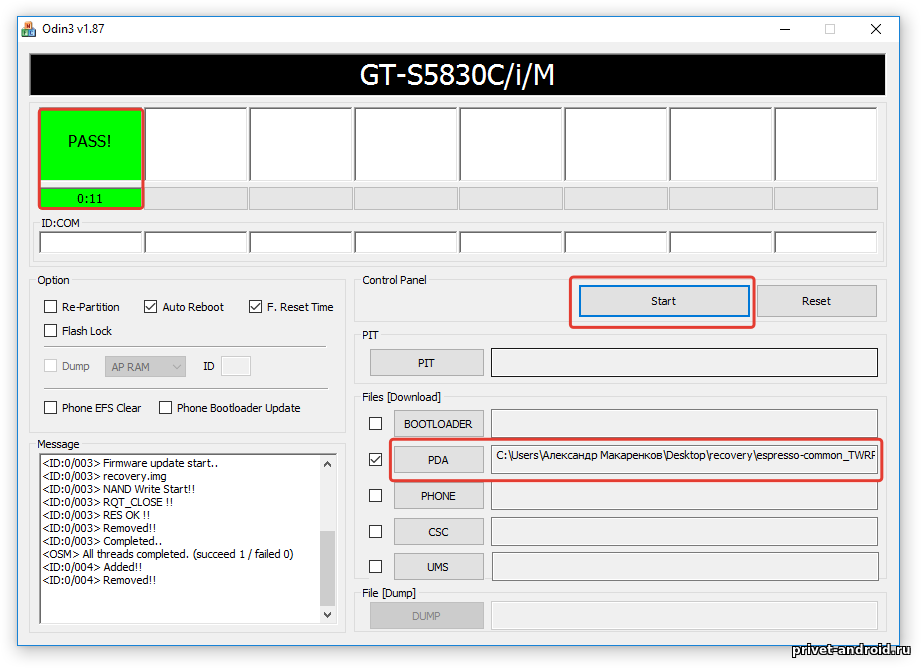The image size is (921, 668).
Task: Click the GT-S5830C/i/M model banner
Action: pyautogui.click(x=457, y=75)
